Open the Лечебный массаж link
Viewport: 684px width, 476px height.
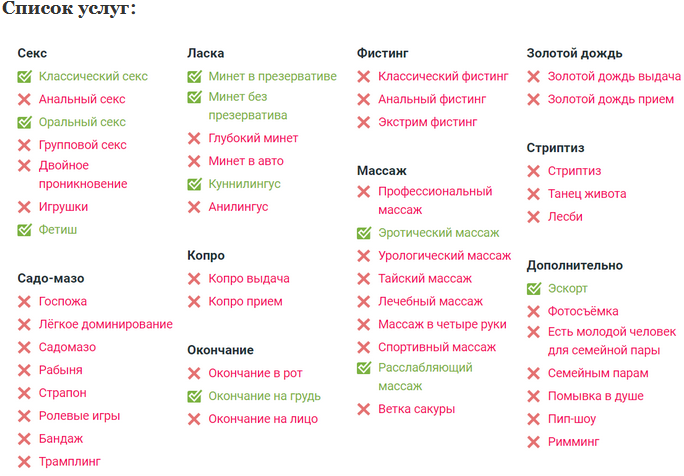click(x=430, y=301)
